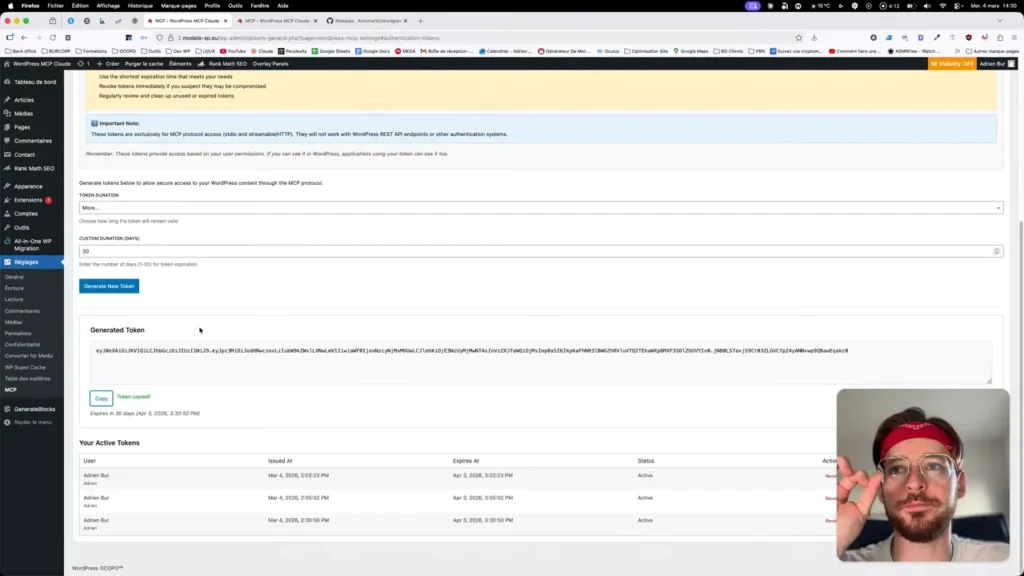Open the Historique menu in Firefox
The width and height of the screenshot is (1024, 576).
pos(140,6)
